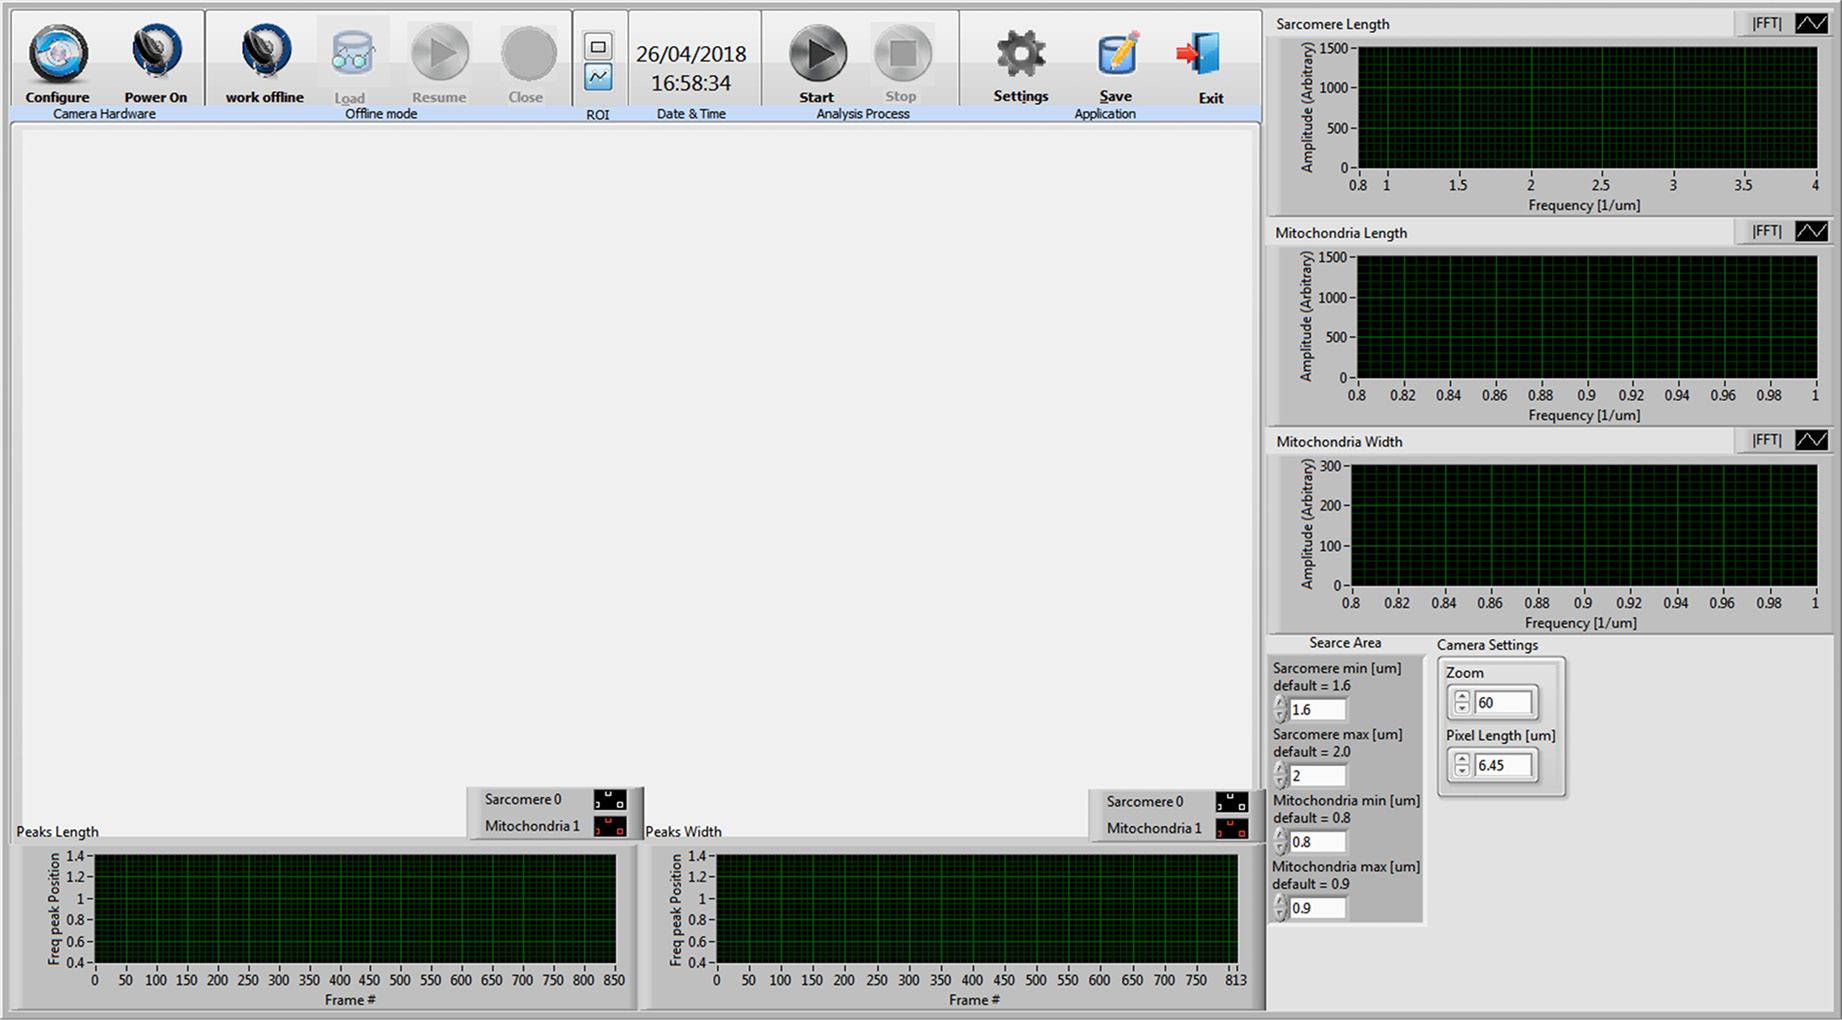Toggle |FFT| button on Sarcomere Length graph

(x=1766, y=23)
